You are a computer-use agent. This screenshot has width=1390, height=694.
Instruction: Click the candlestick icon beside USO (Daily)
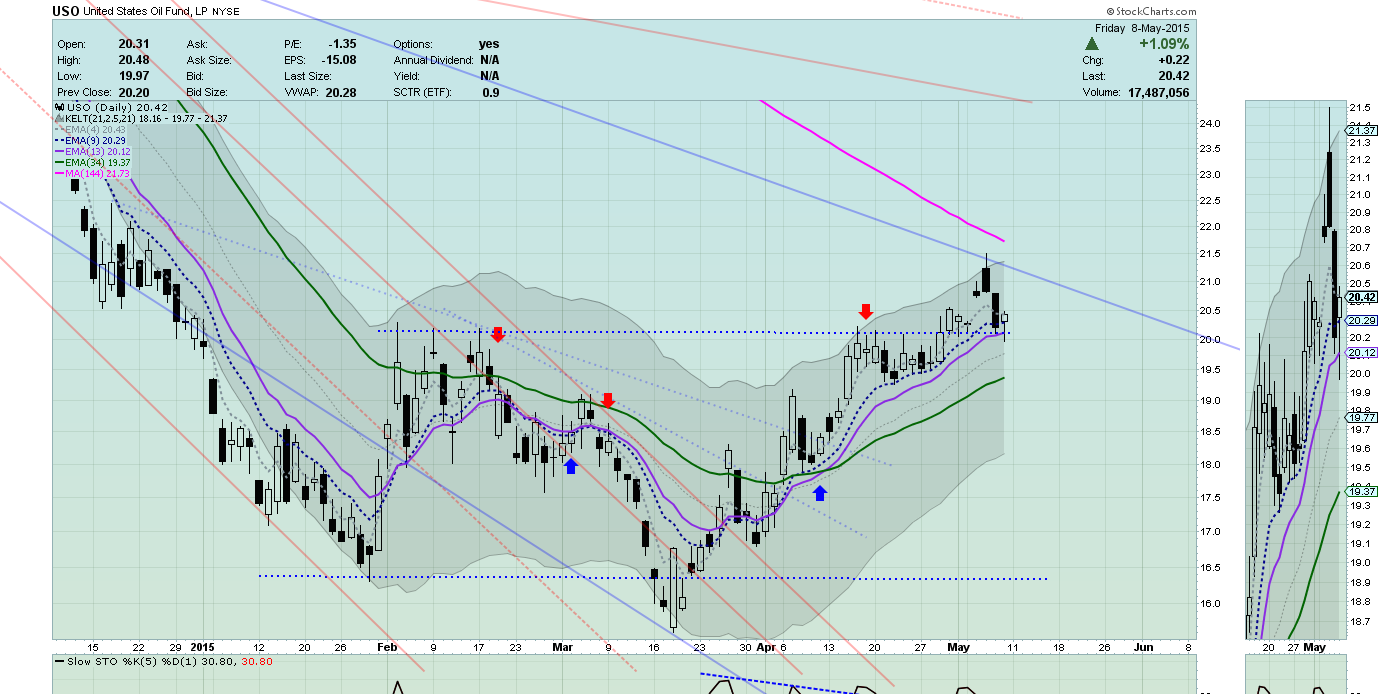(x=61, y=107)
